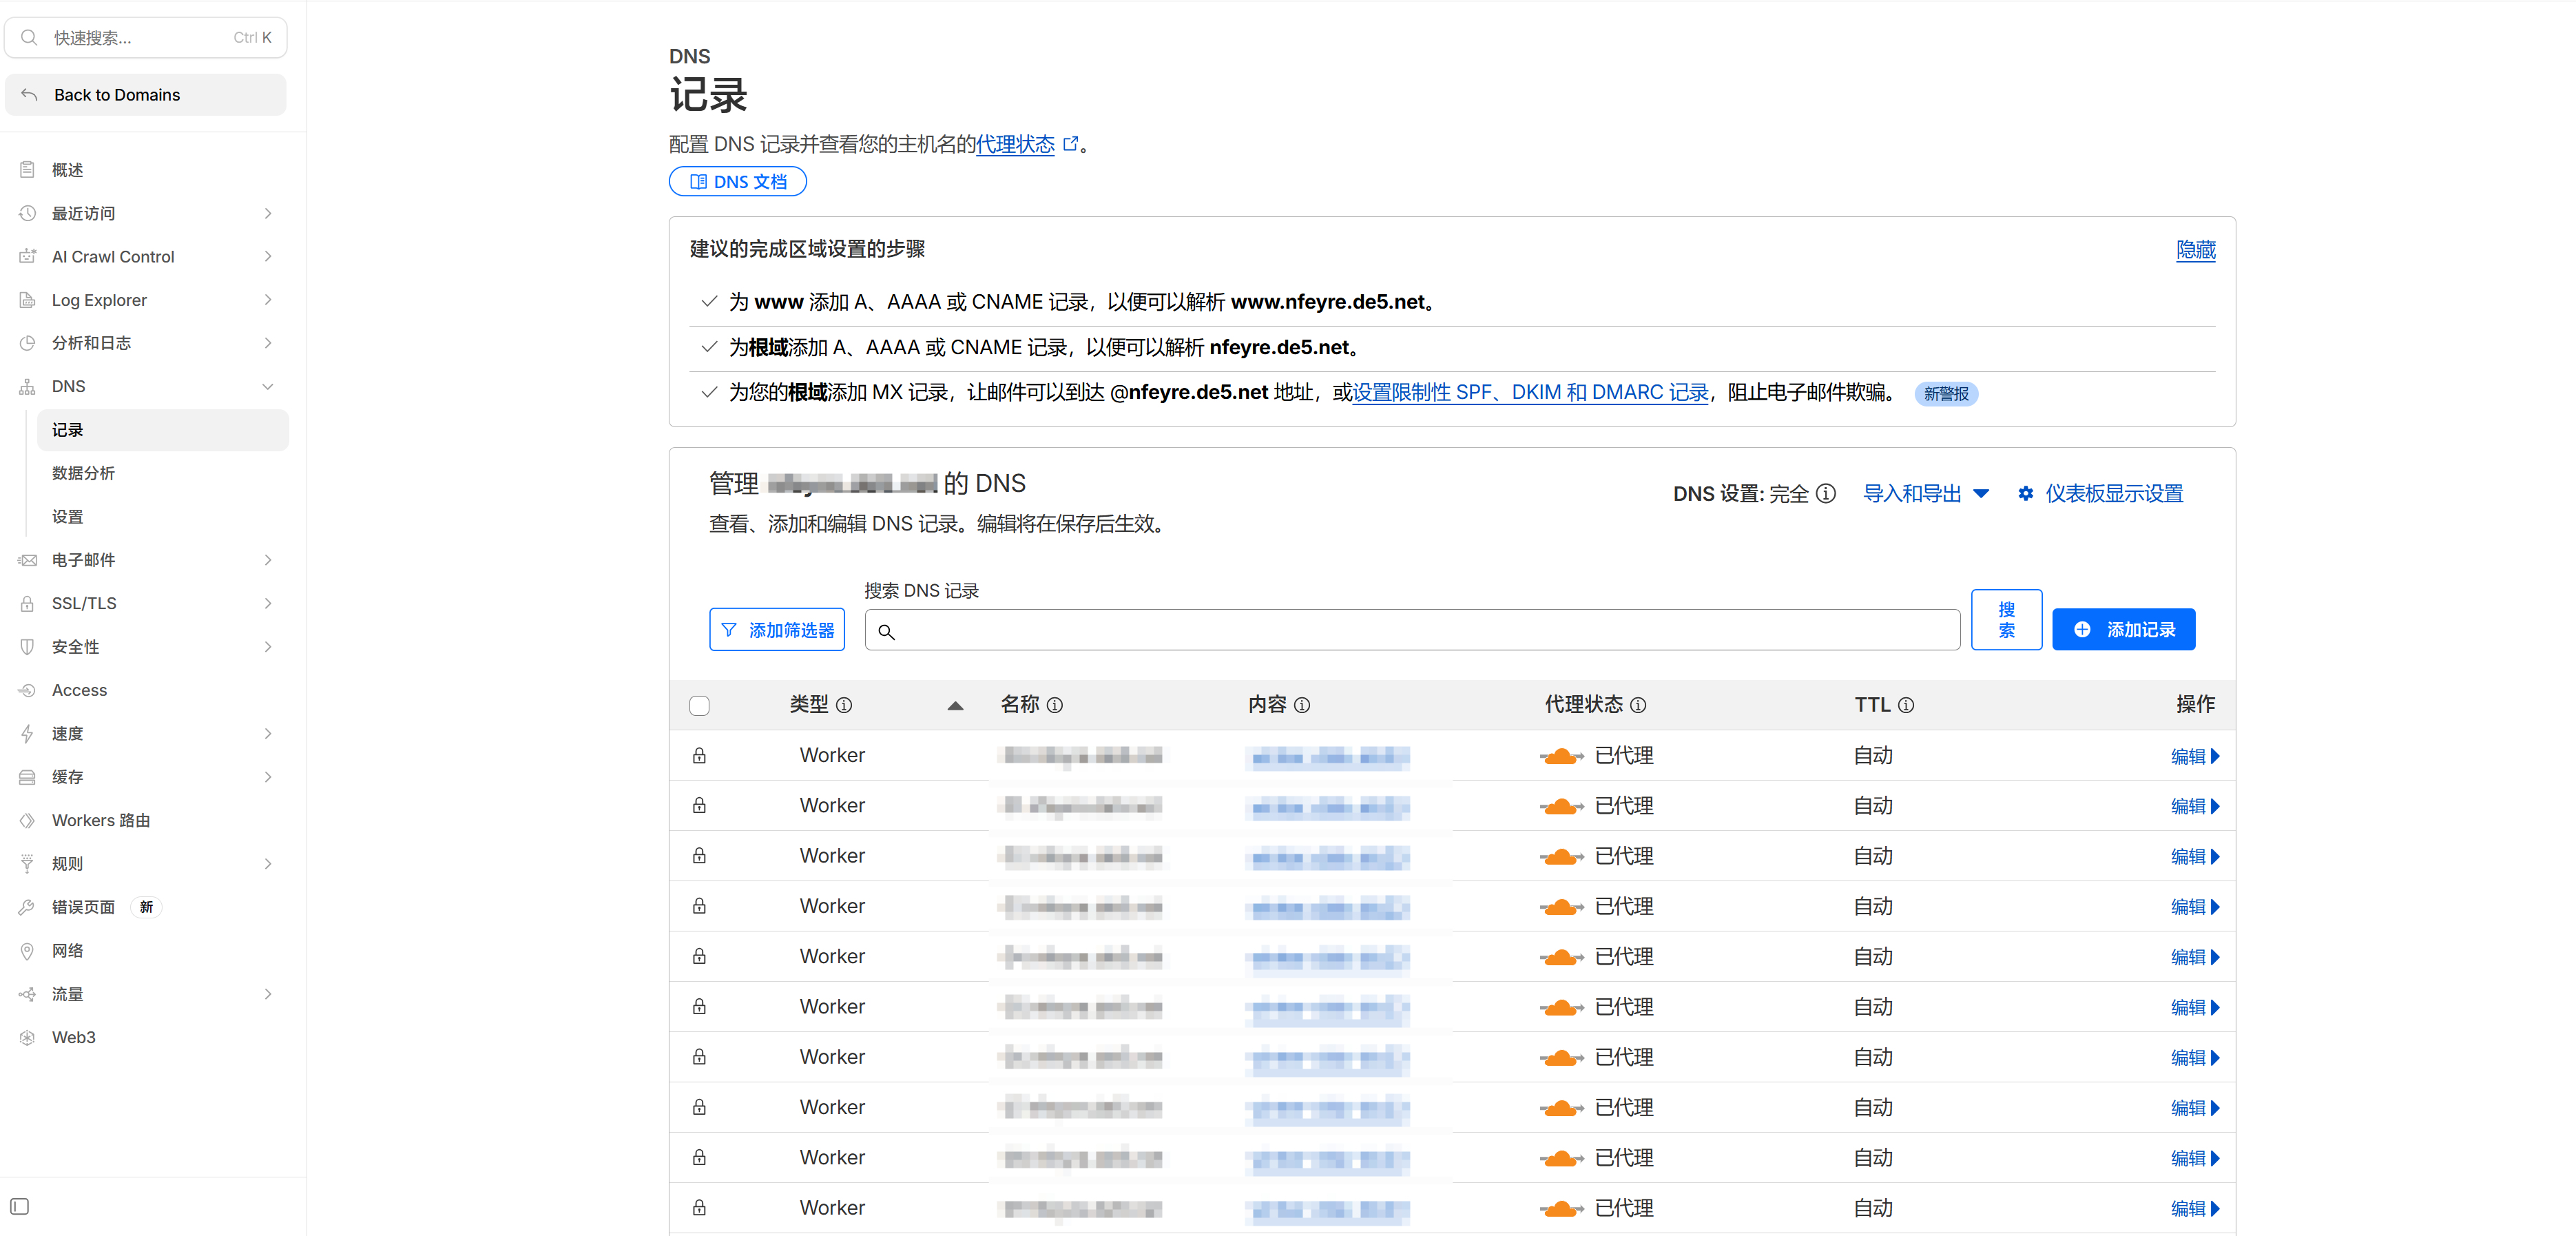Click the 隐藏 link in suggestions panel
Viewport: 2576px width, 1236px height.
2195,250
